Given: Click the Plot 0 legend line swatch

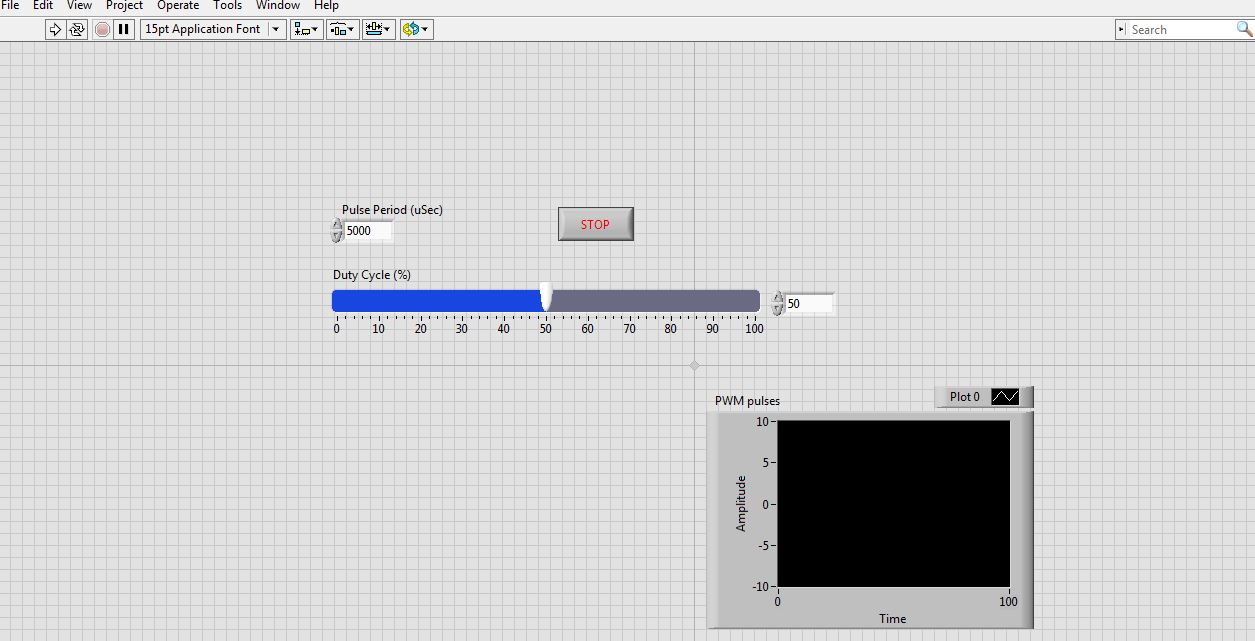Looking at the screenshot, I should pos(1004,397).
